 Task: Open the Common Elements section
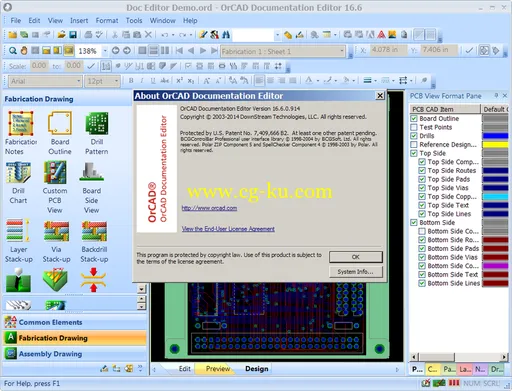[75, 322]
